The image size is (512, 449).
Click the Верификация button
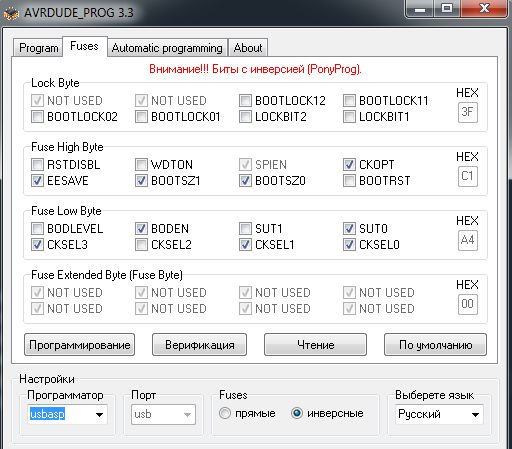click(200, 345)
